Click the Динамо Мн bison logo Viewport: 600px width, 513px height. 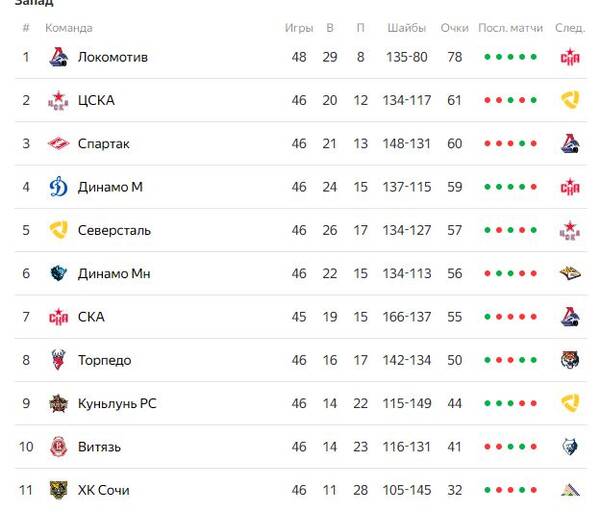(x=59, y=273)
